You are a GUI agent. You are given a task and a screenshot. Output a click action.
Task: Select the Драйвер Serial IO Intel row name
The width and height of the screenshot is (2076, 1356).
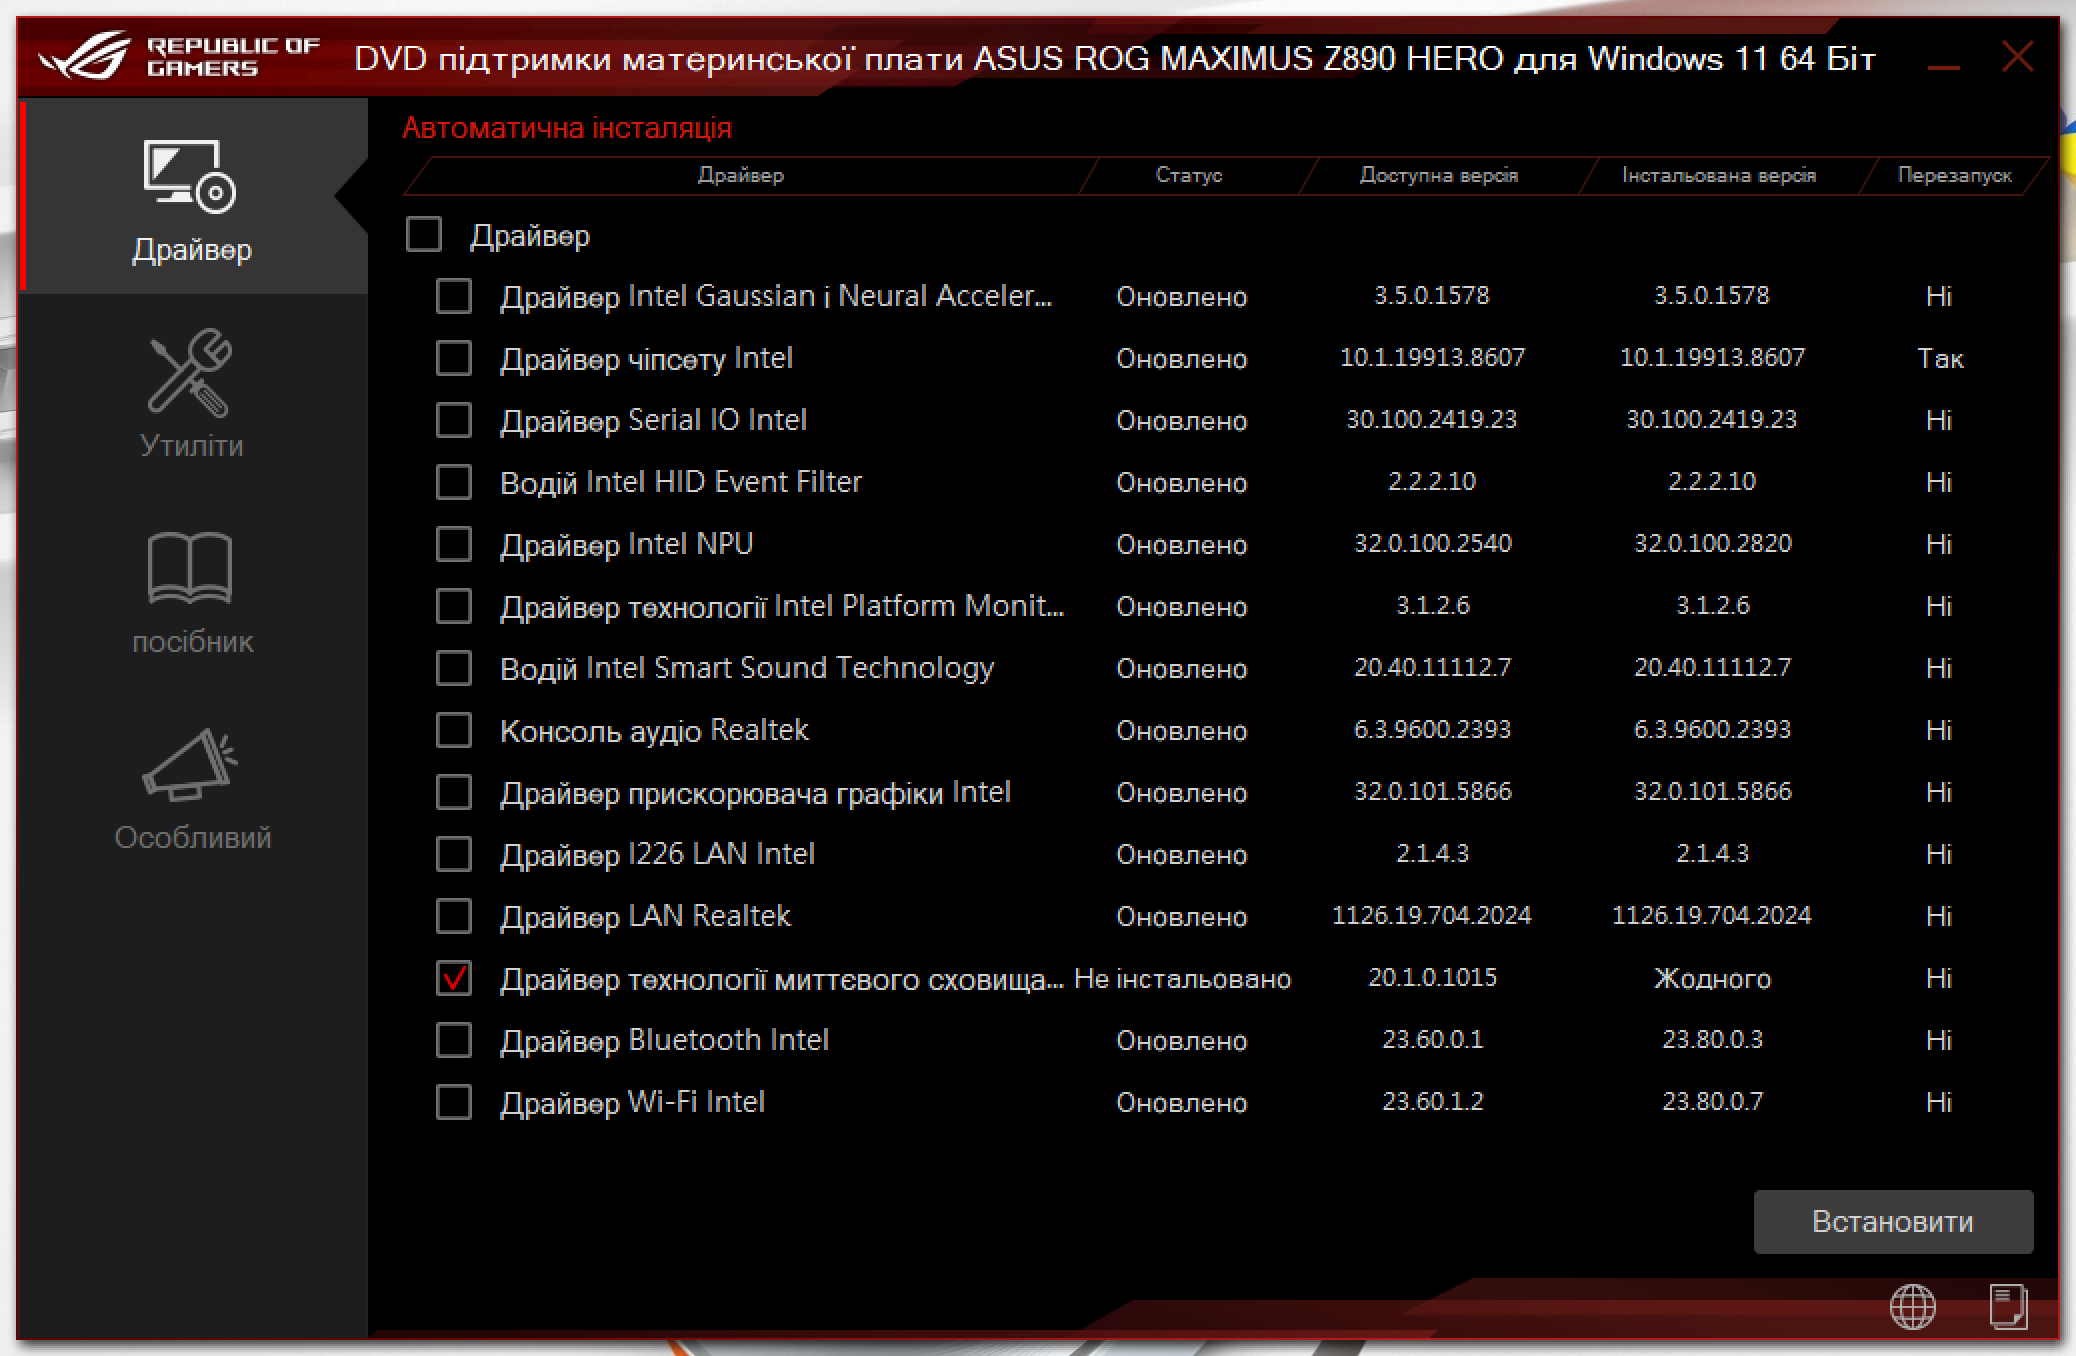pyautogui.click(x=653, y=421)
